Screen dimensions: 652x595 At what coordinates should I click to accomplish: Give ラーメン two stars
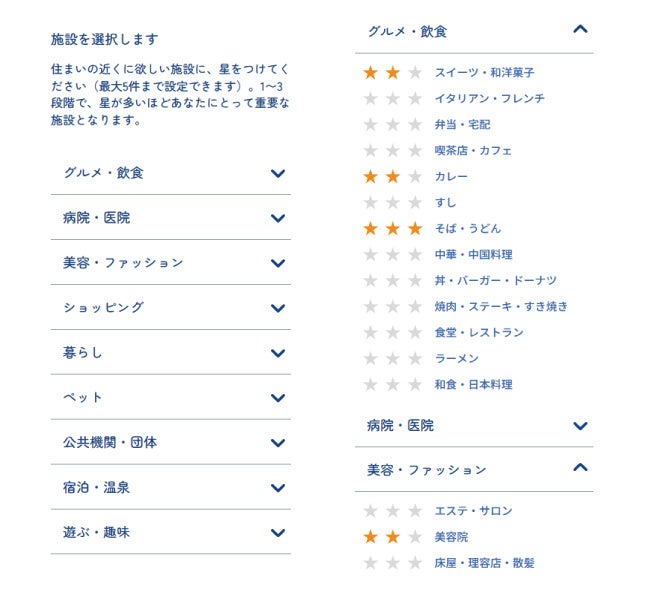393,359
